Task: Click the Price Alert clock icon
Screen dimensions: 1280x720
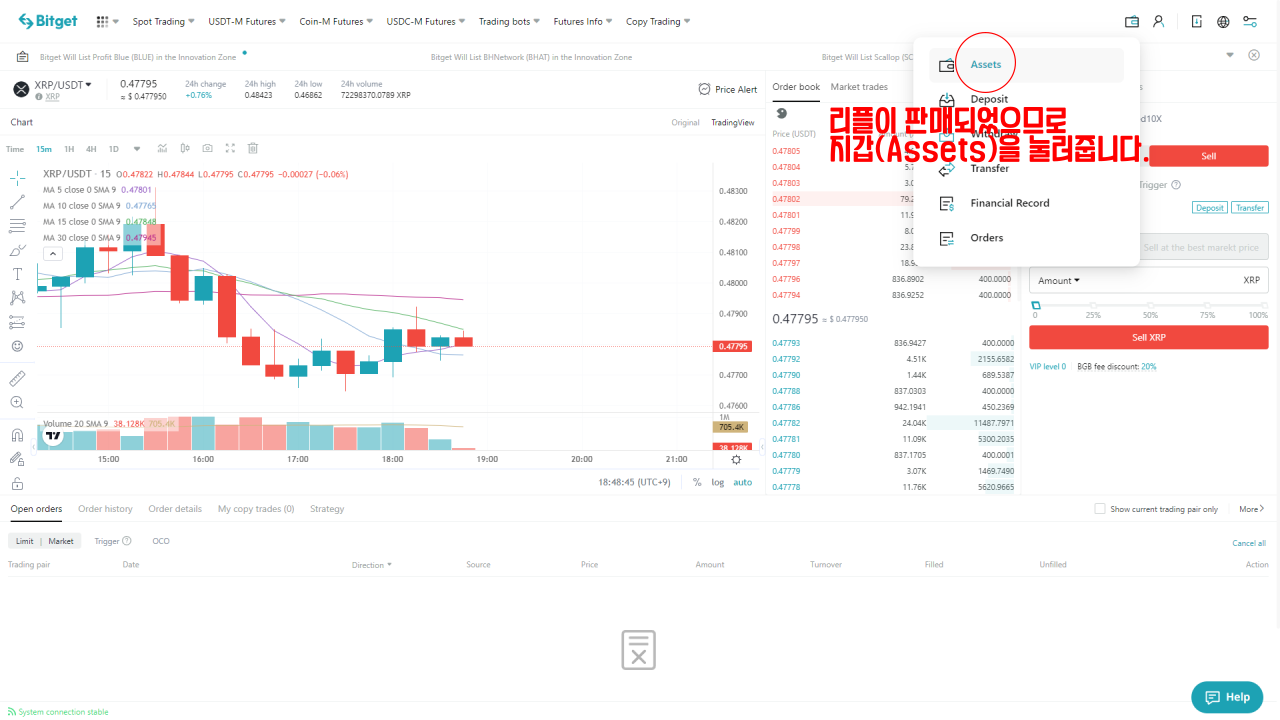Action: 705,89
